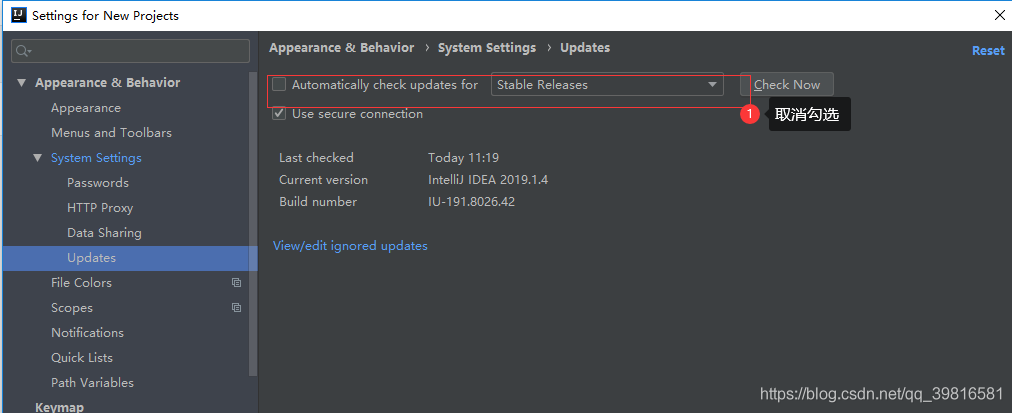Close the Settings for New Projects dialog

tap(999, 16)
